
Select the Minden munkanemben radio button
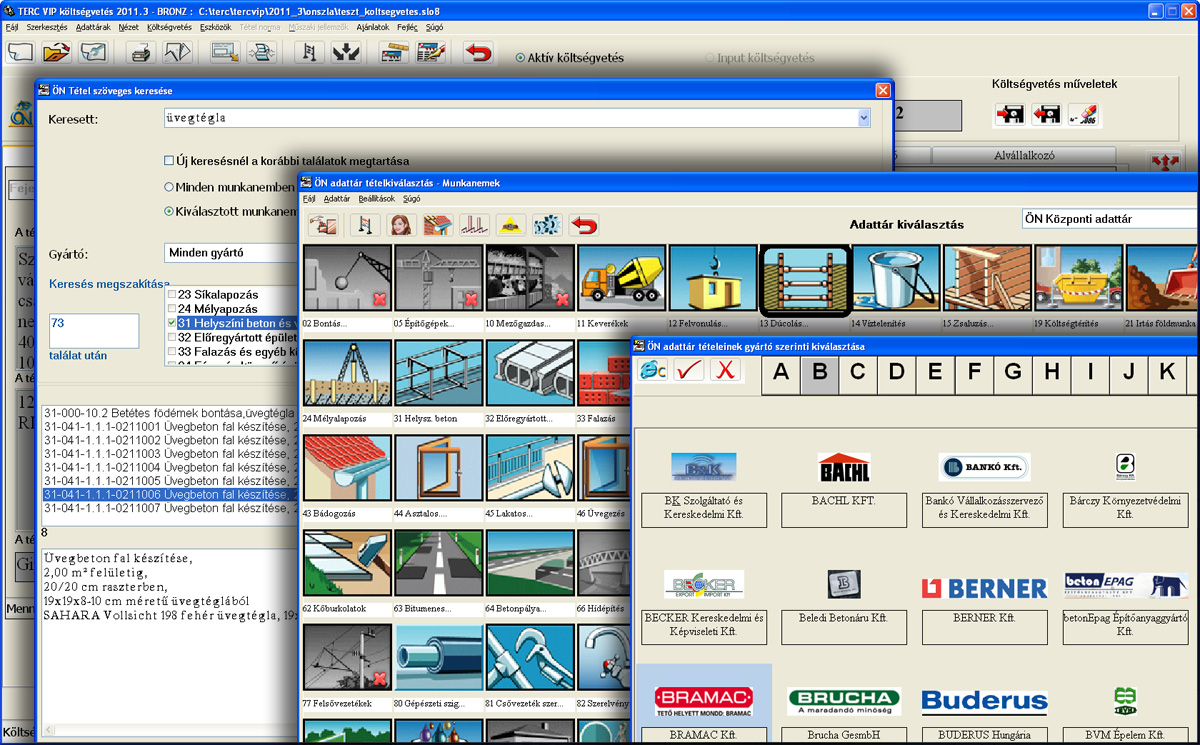click(169, 187)
